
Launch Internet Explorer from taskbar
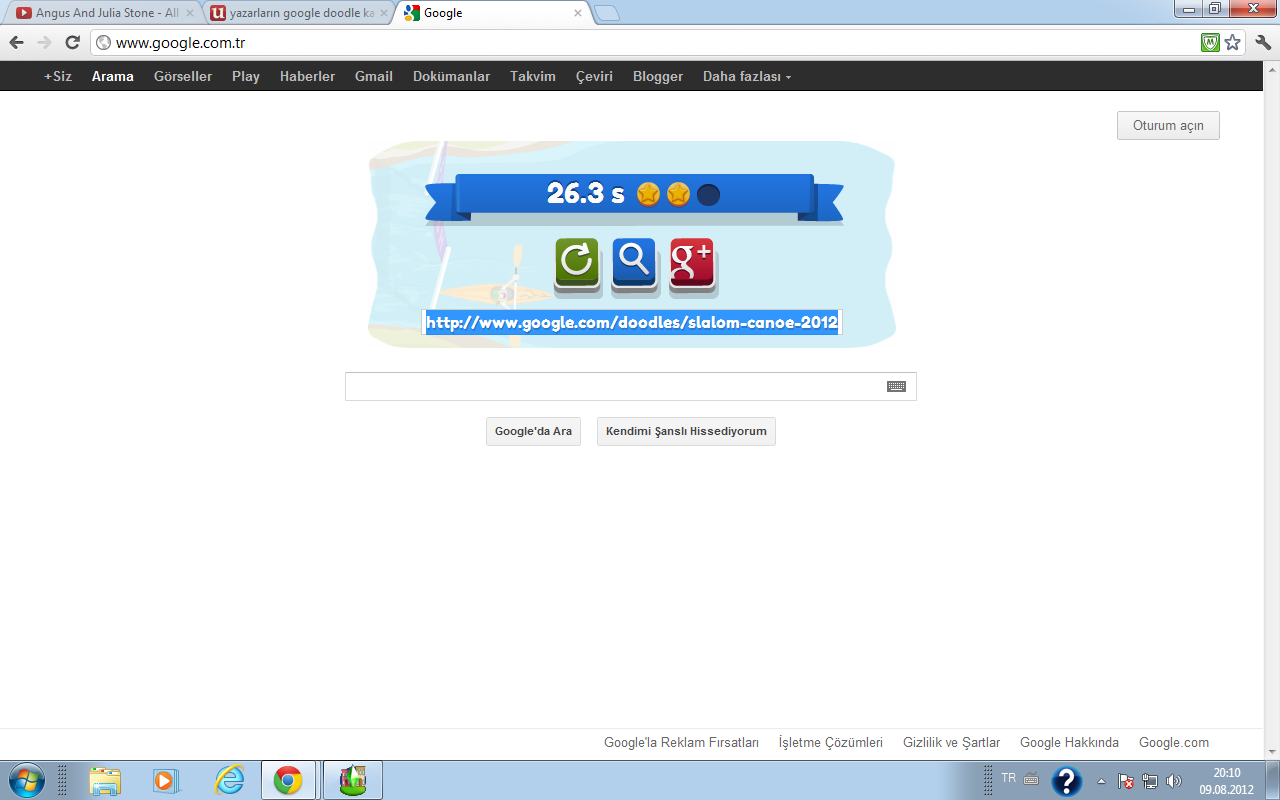(x=229, y=781)
